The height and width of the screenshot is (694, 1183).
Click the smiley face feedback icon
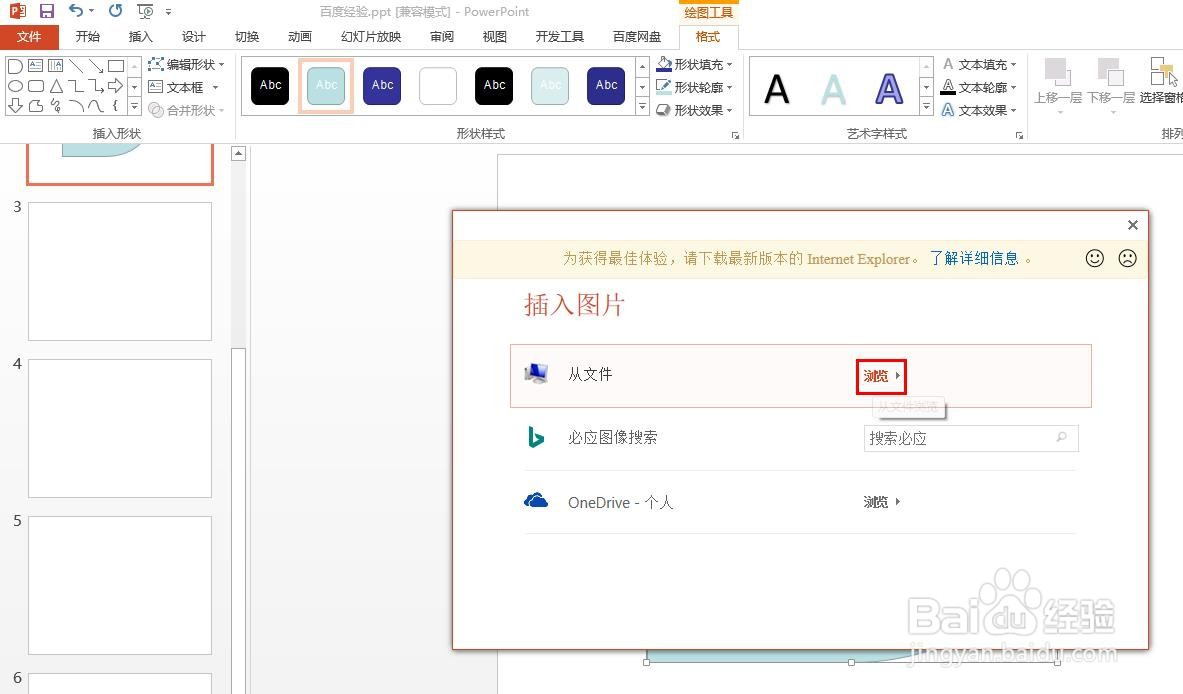1095,258
